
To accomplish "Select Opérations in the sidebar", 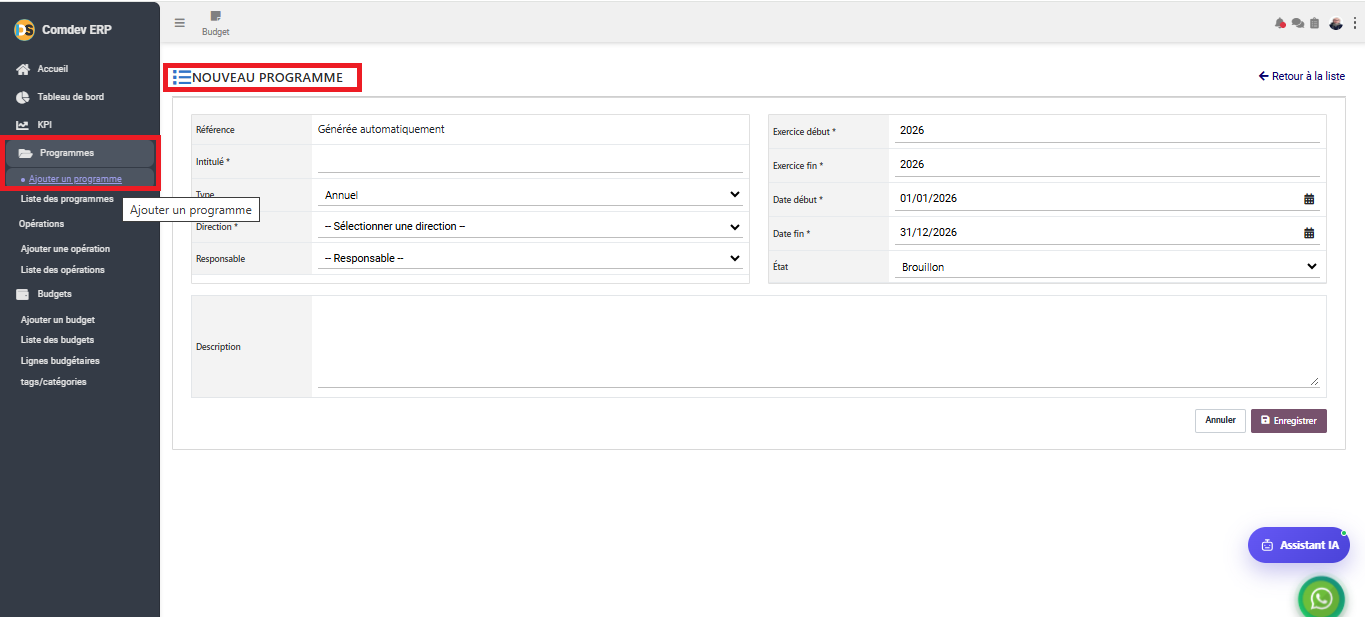I will point(41,224).
